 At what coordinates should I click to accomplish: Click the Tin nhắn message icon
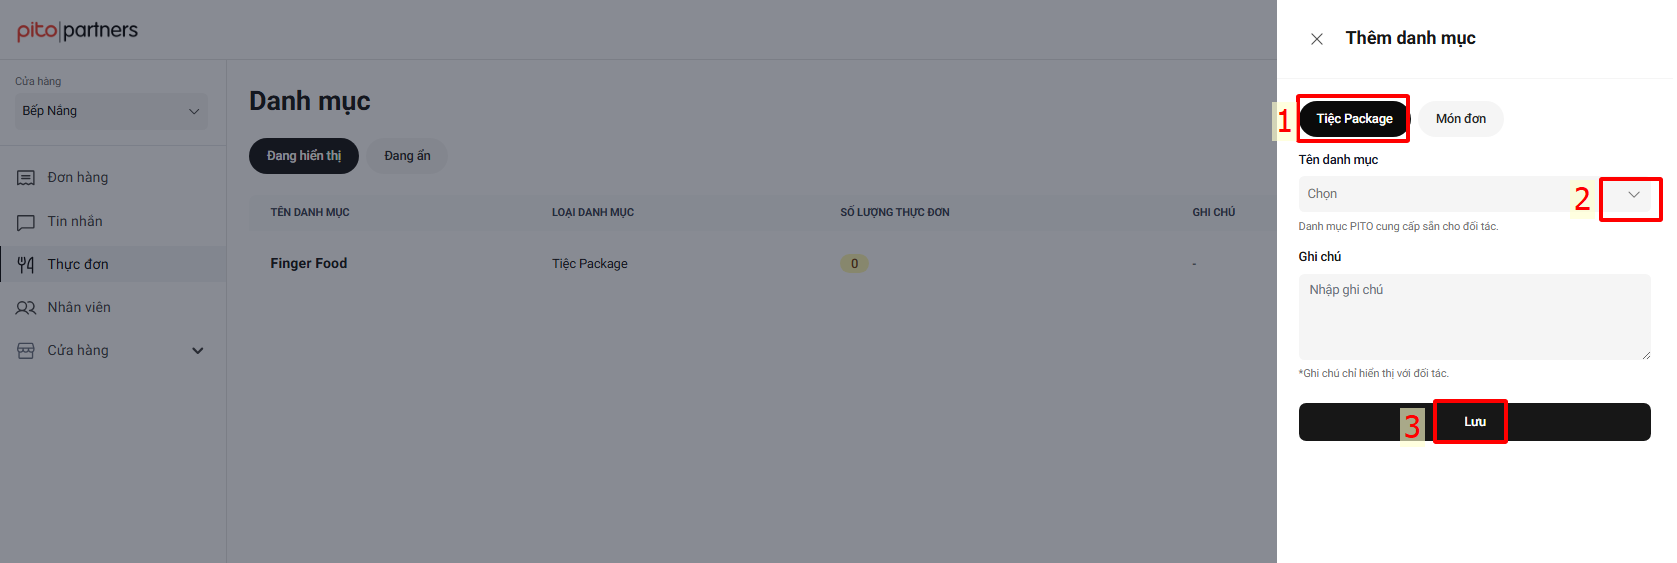tap(26, 222)
